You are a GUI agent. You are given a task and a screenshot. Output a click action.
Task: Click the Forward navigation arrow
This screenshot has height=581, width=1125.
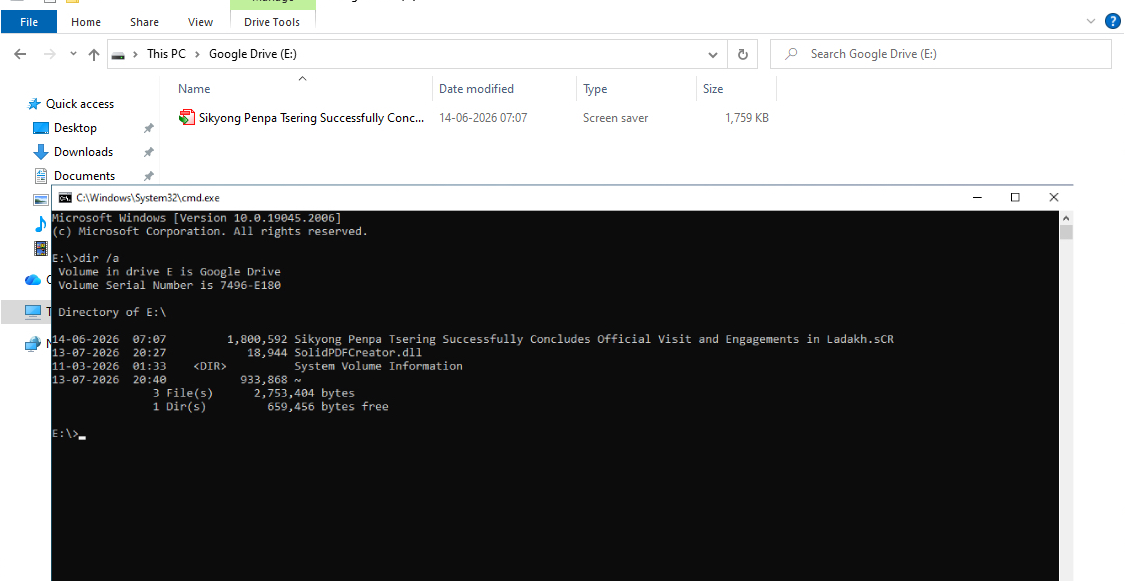click(x=50, y=54)
